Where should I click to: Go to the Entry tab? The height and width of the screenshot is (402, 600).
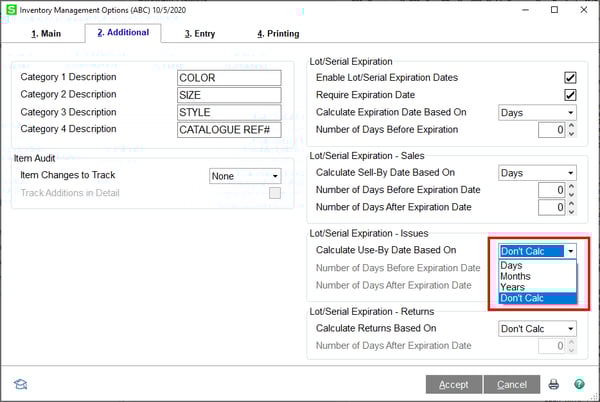click(200, 34)
